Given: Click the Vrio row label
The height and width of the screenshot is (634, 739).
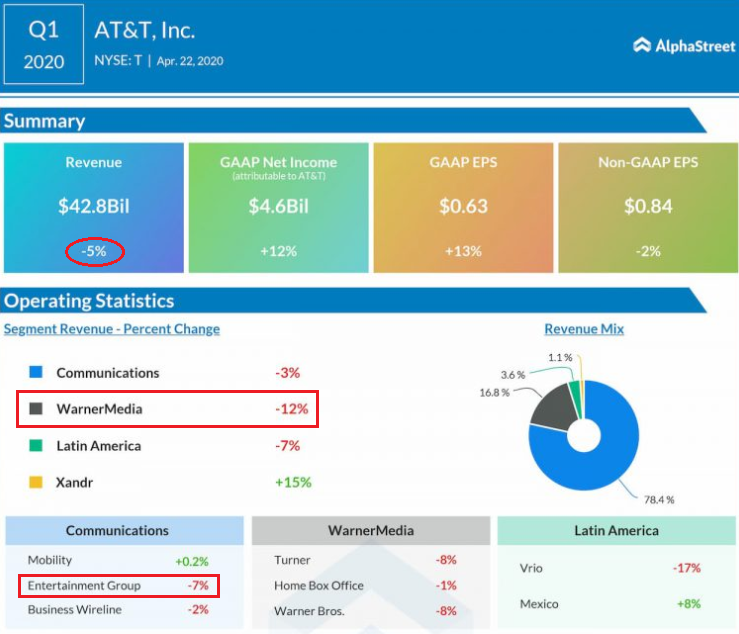Looking at the screenshot, I should pyautogui.click(x=531, y=568).
